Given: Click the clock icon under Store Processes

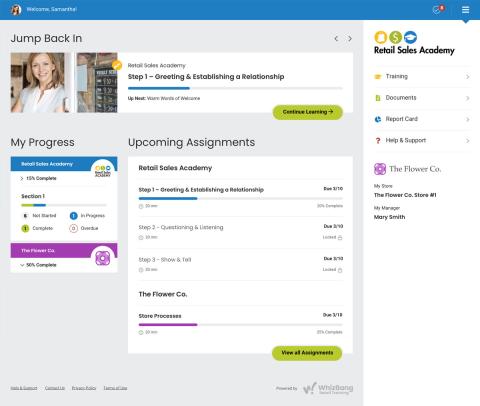Looking at the screenshot, I should 141,332.
